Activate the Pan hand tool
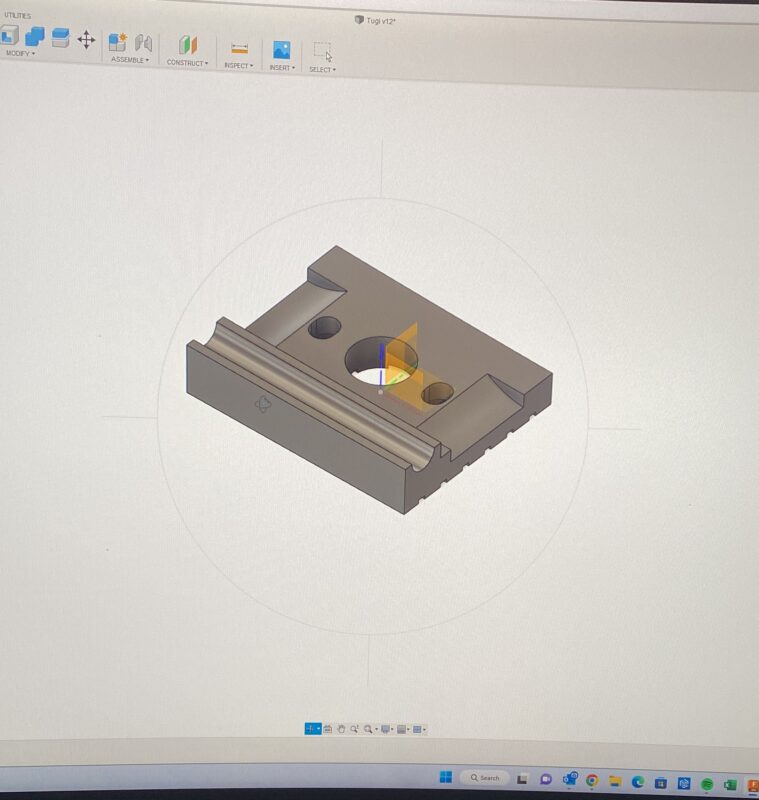Screen dimensions: 759x800 (x=341, y=729)
